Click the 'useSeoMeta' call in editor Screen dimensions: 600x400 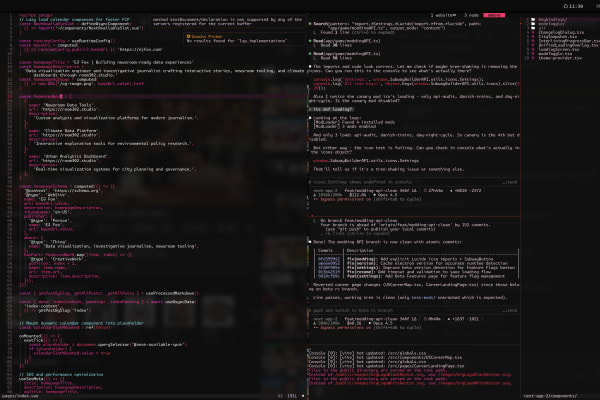(31, 379)
